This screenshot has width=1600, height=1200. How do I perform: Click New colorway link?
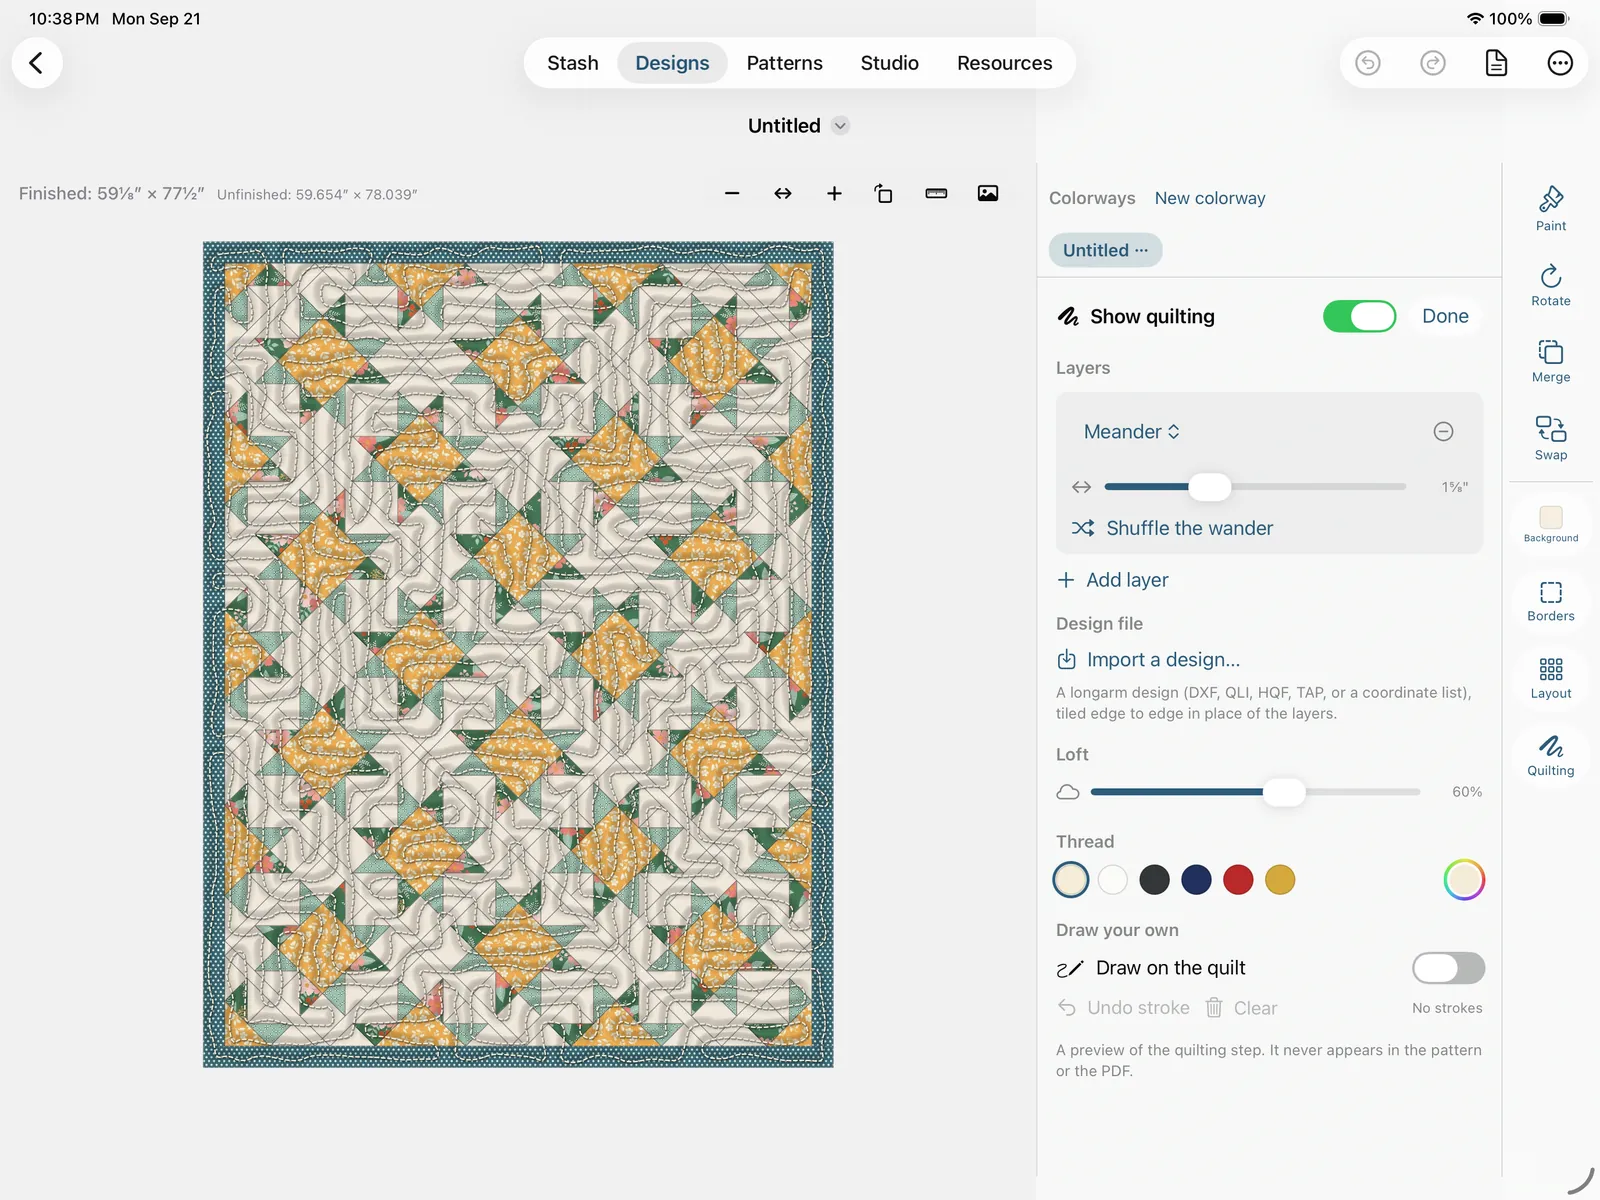[1210, 198]
